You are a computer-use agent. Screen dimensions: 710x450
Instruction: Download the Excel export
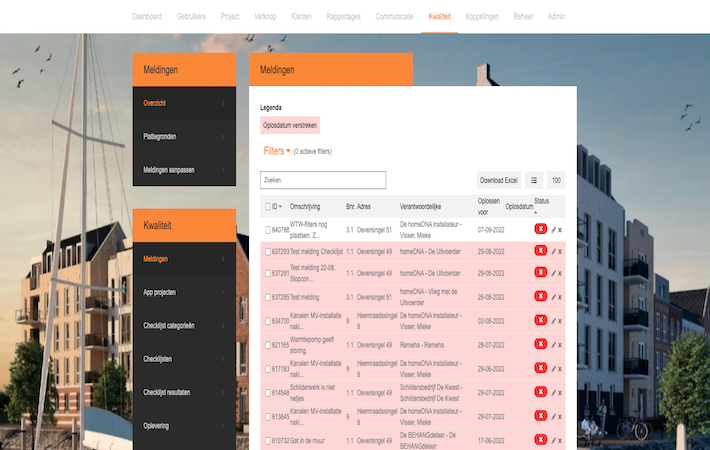coord(499,180)
